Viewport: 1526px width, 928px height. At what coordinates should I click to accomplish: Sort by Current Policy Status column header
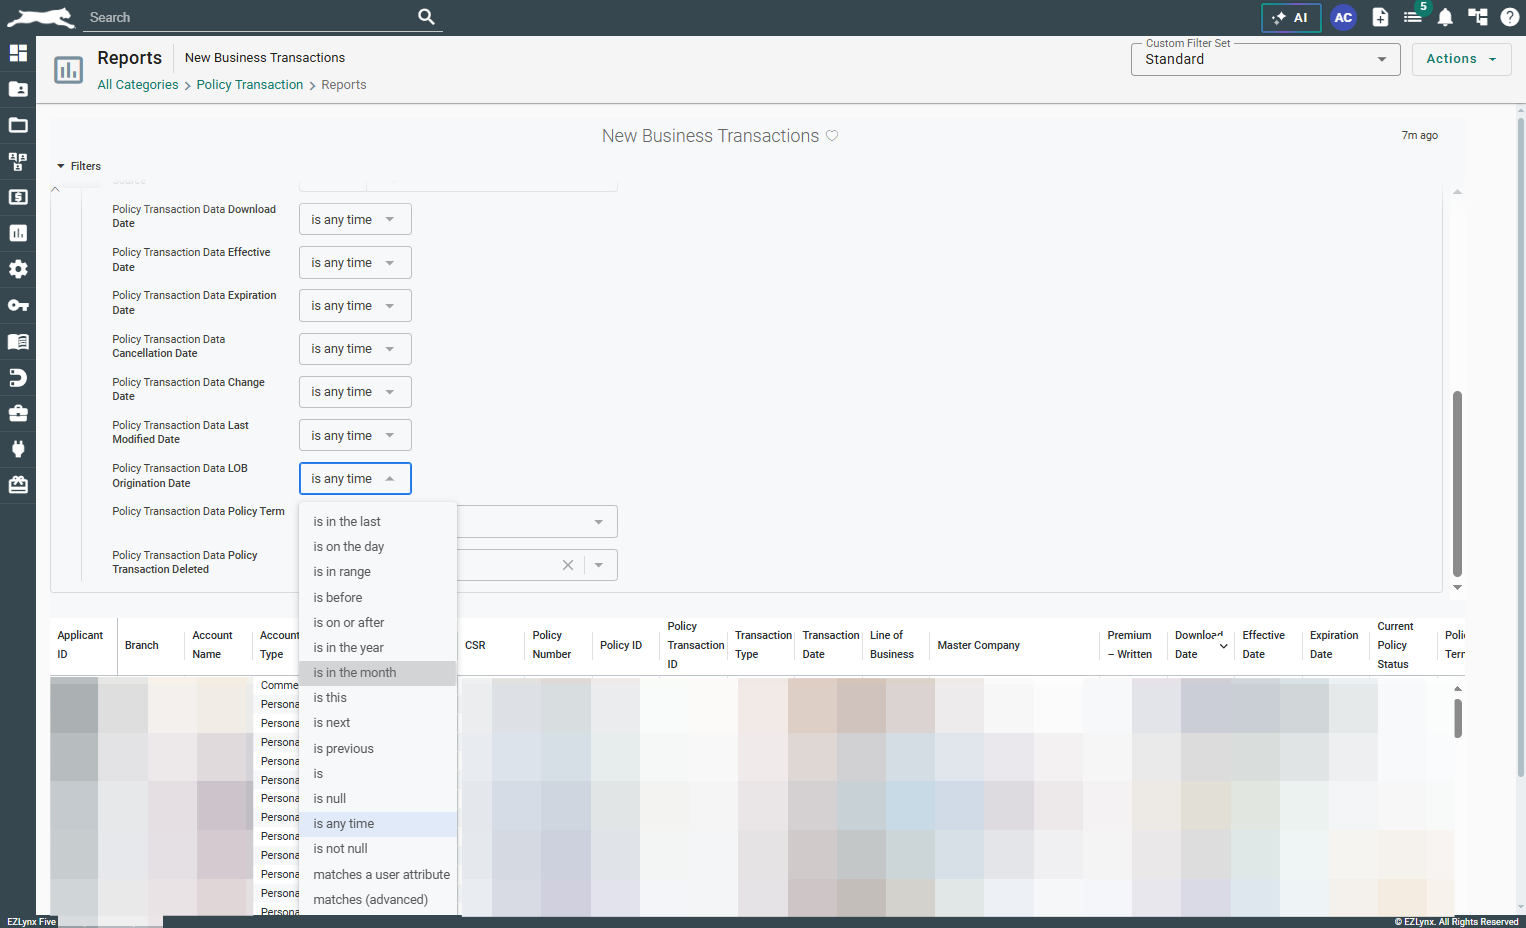point(1395,645)
